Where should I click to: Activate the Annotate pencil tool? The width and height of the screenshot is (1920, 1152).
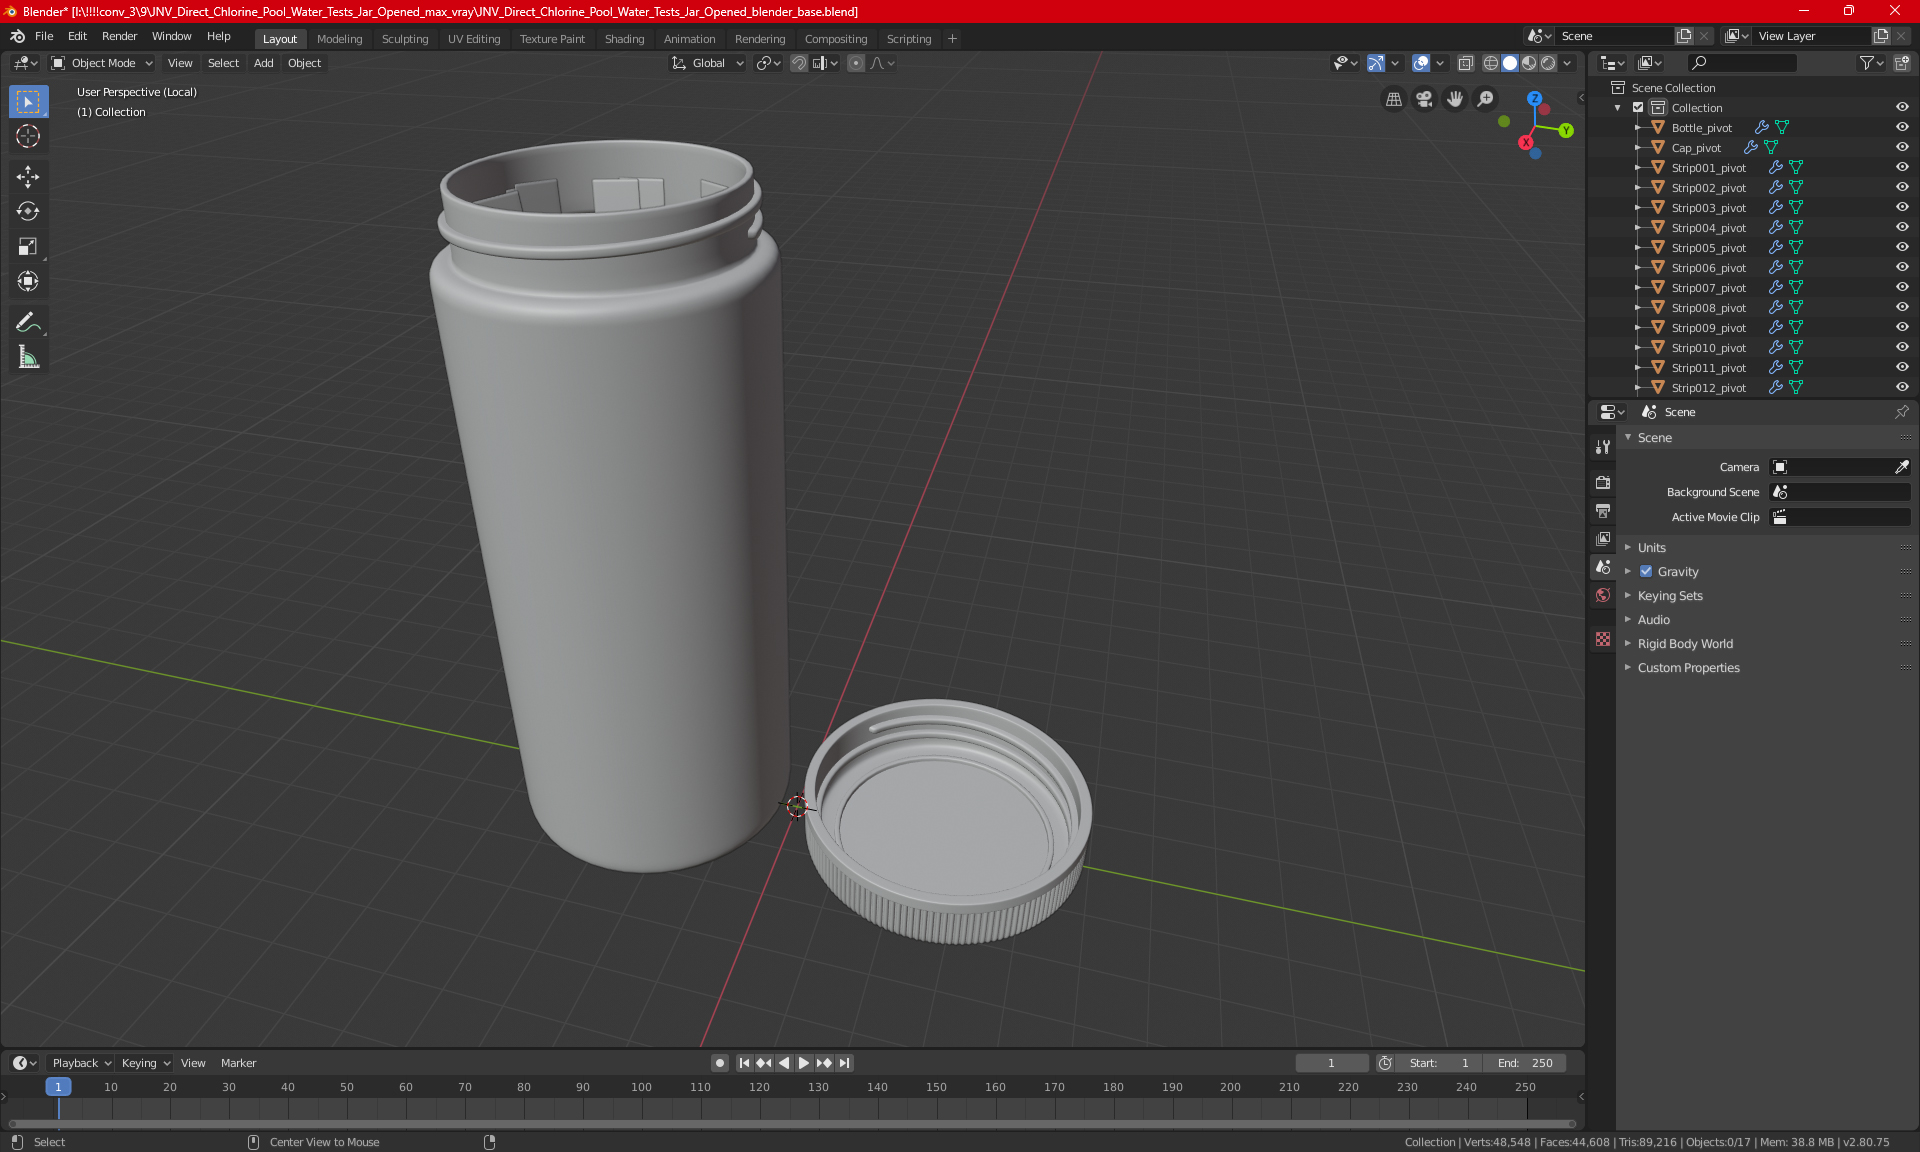[28, 322]
